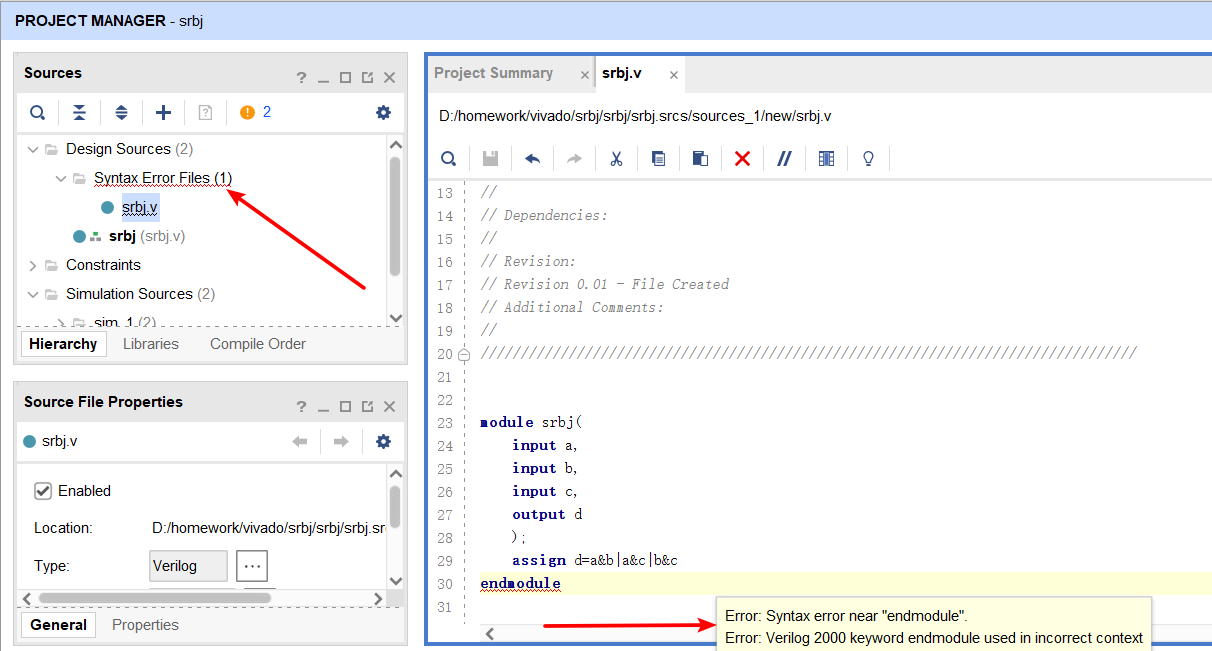Click the Add Sources plus icon
1212x651 pixels.
click(x=163, y=113)
